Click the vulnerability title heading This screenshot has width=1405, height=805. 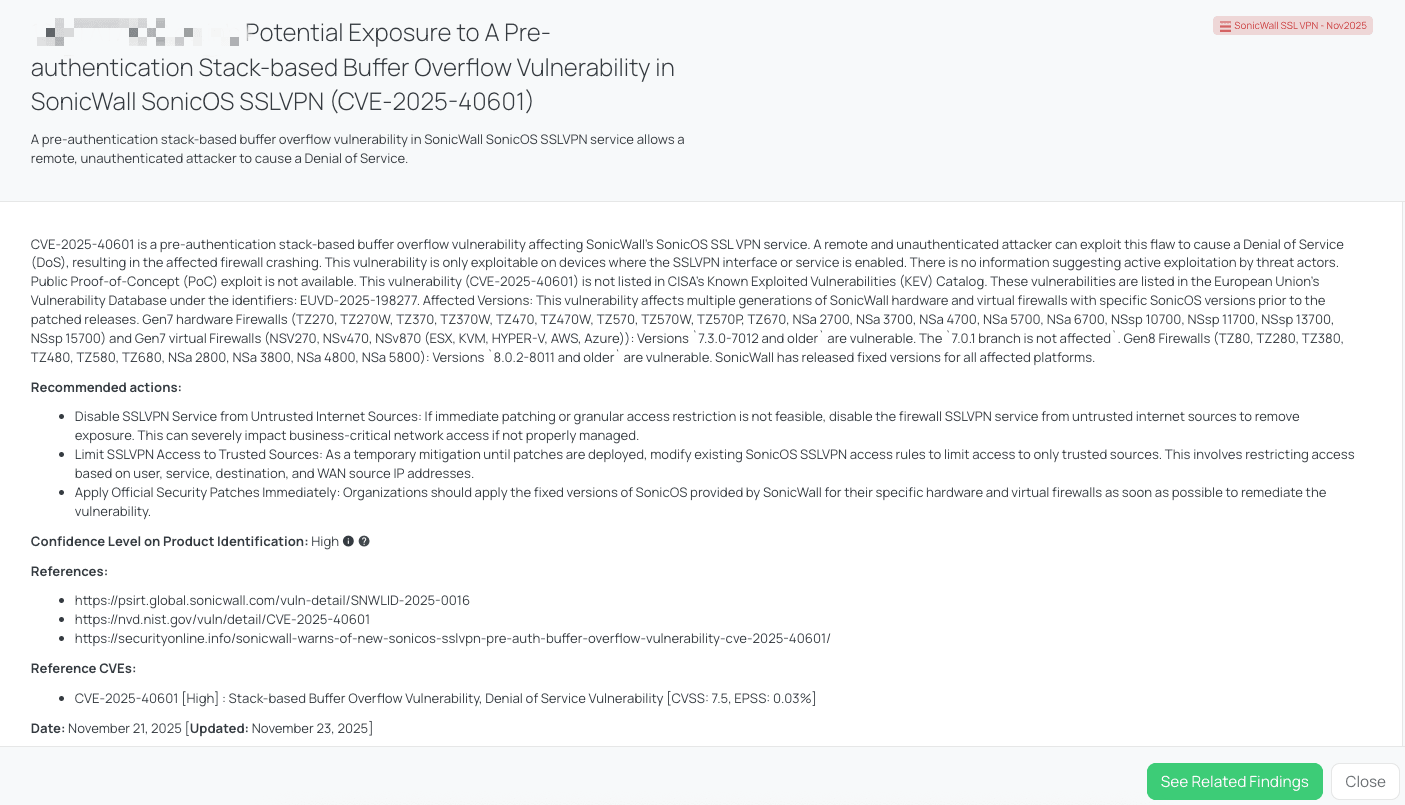(353, 67)
